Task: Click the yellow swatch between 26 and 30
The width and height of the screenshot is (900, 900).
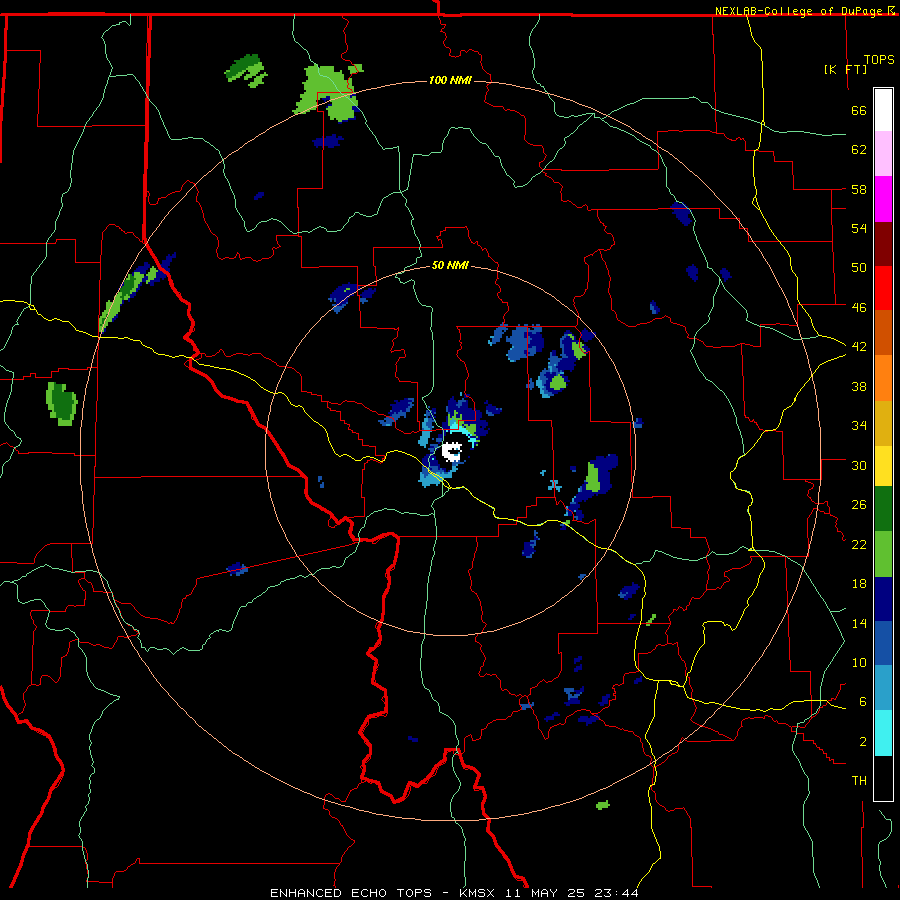Action: [883, 465]
